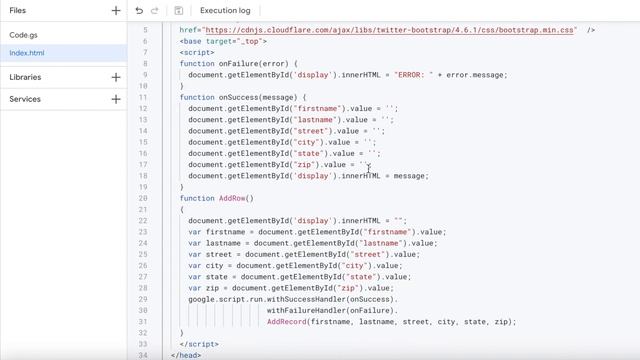Click the withFailureHandler(onFailure) text
Viewport: 640px width, 360px height.
pyautogui.click(x=332, y=310)
